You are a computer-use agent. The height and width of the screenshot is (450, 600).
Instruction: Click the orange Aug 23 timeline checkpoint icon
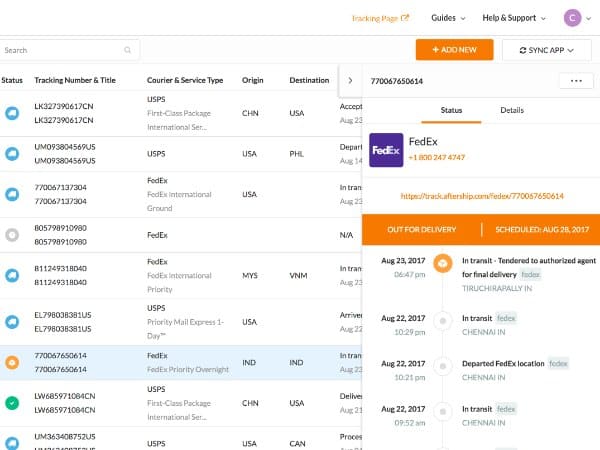click(443, 263)
